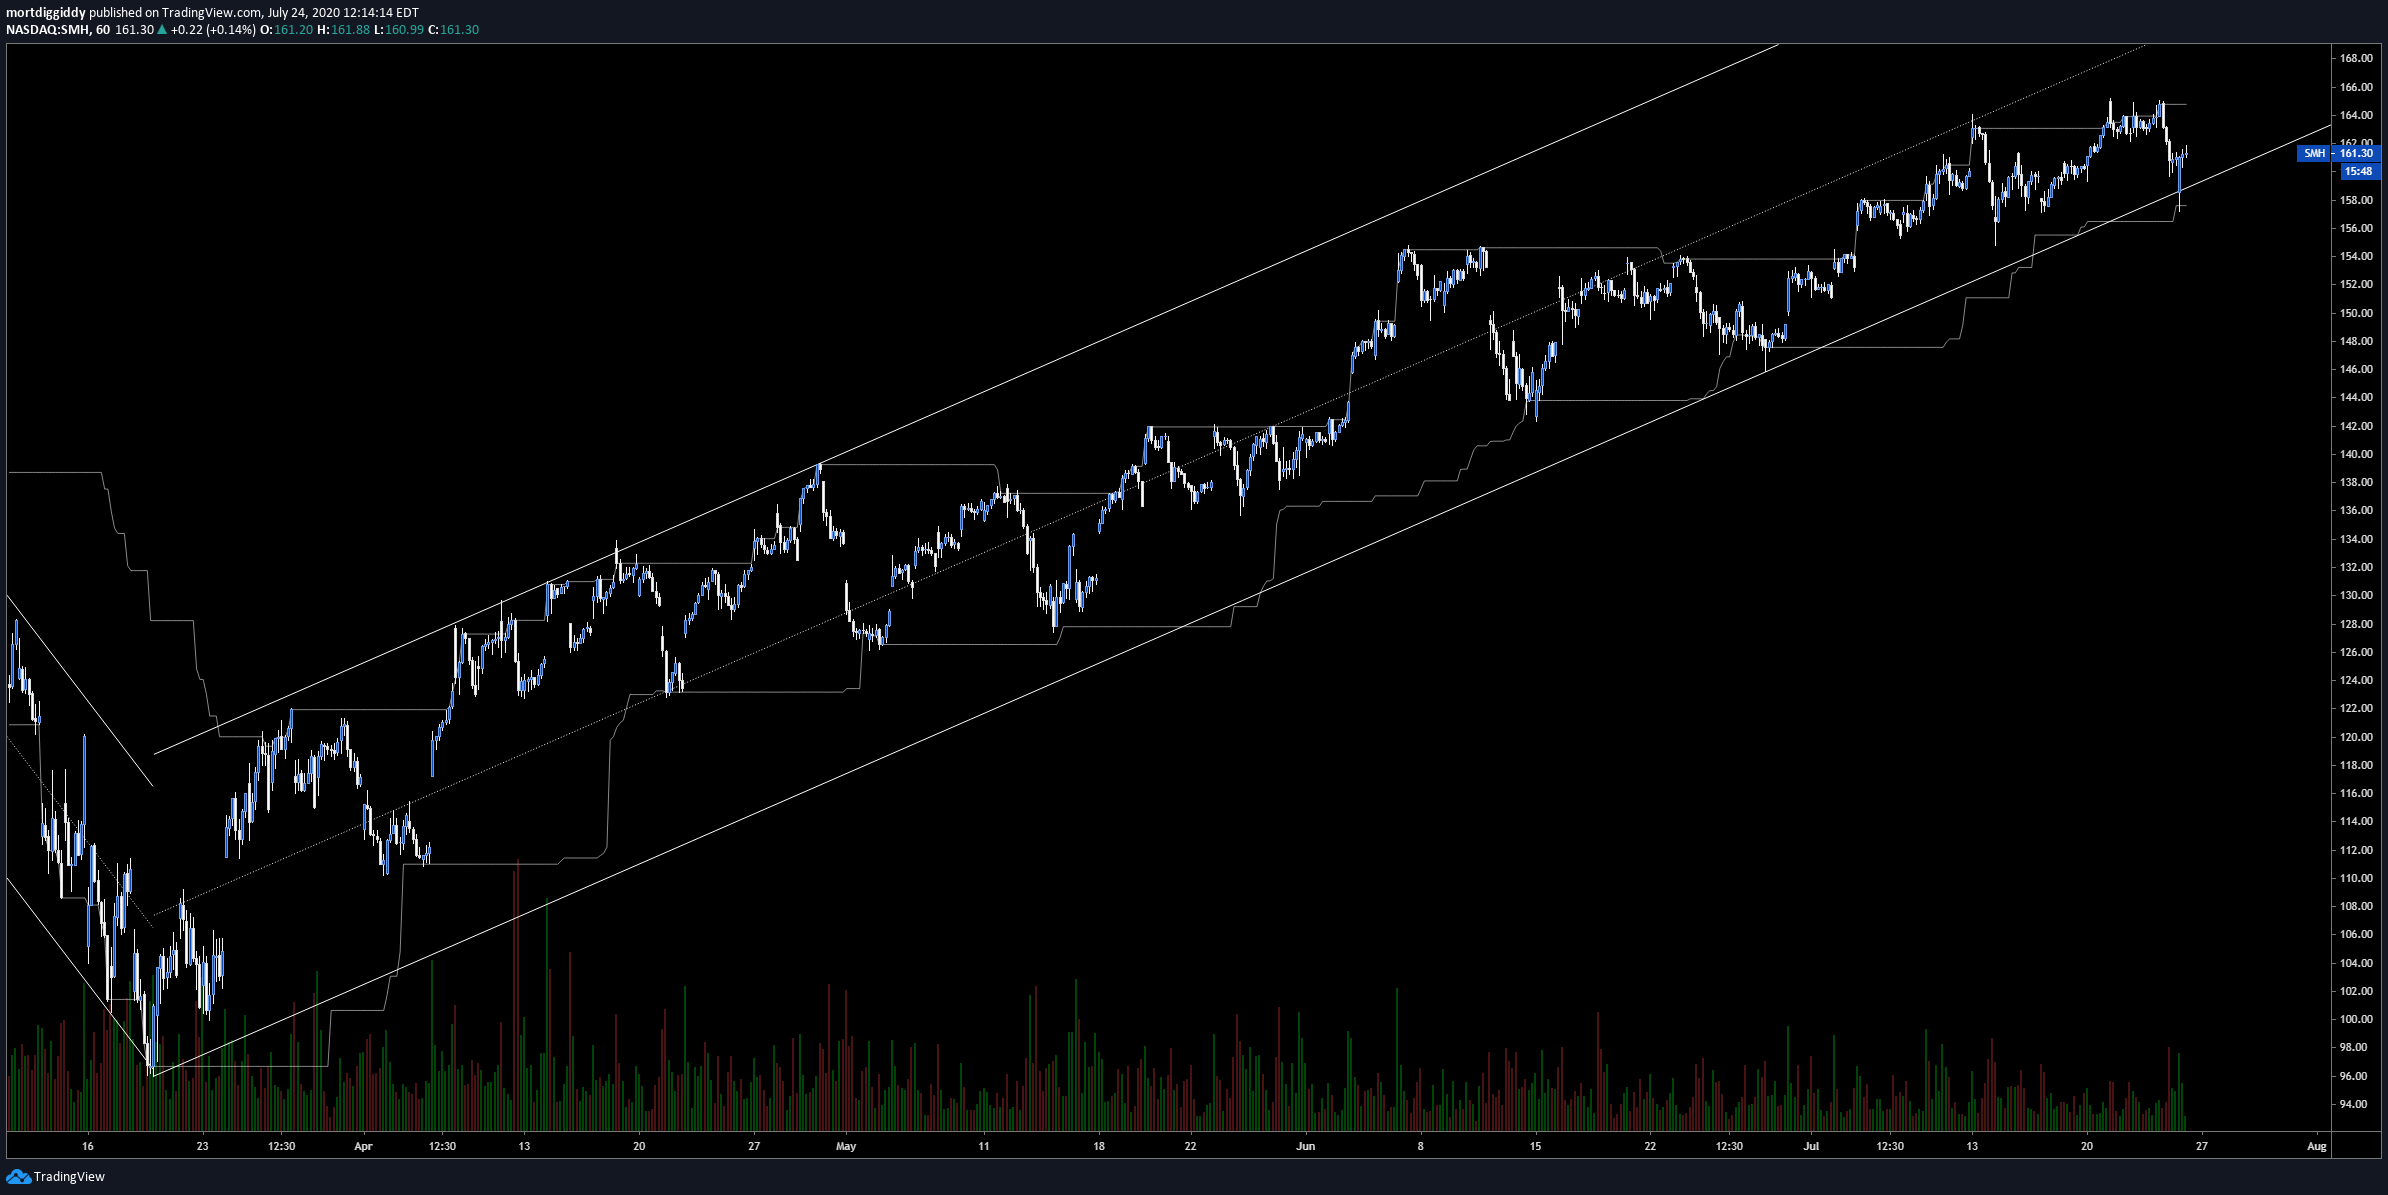This screenshot has width=2388, height=1195.
Task: Click the low value L:160.99
Action: coord(400,30)
